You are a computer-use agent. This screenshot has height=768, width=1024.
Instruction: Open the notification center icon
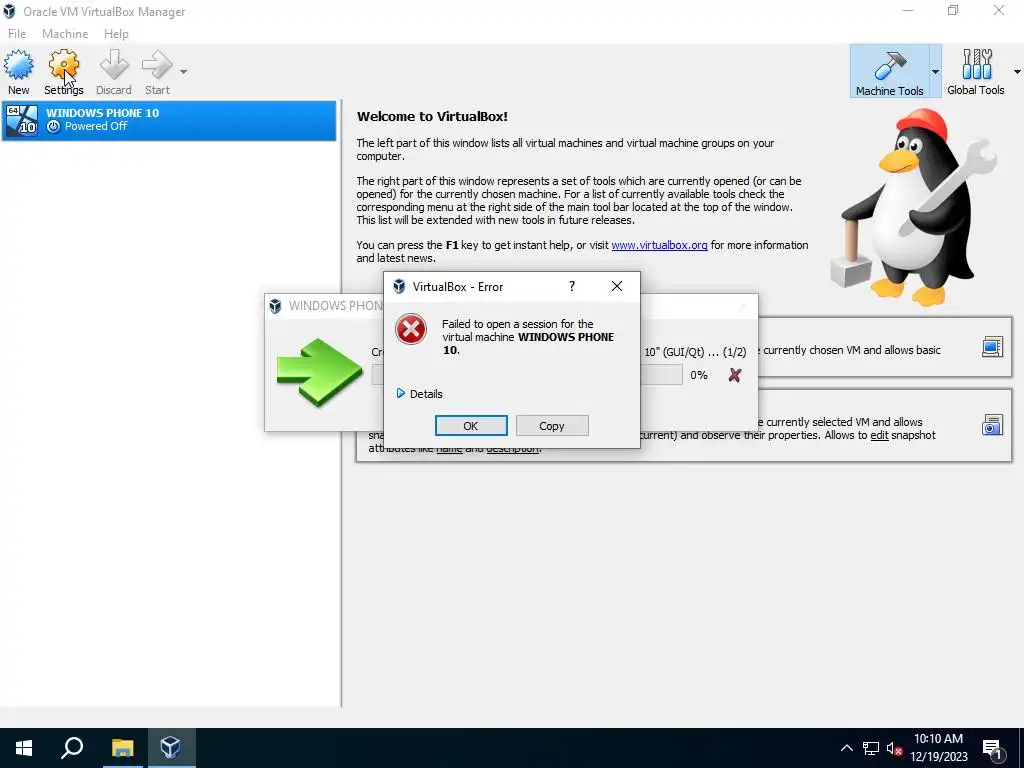click(992, 749)
